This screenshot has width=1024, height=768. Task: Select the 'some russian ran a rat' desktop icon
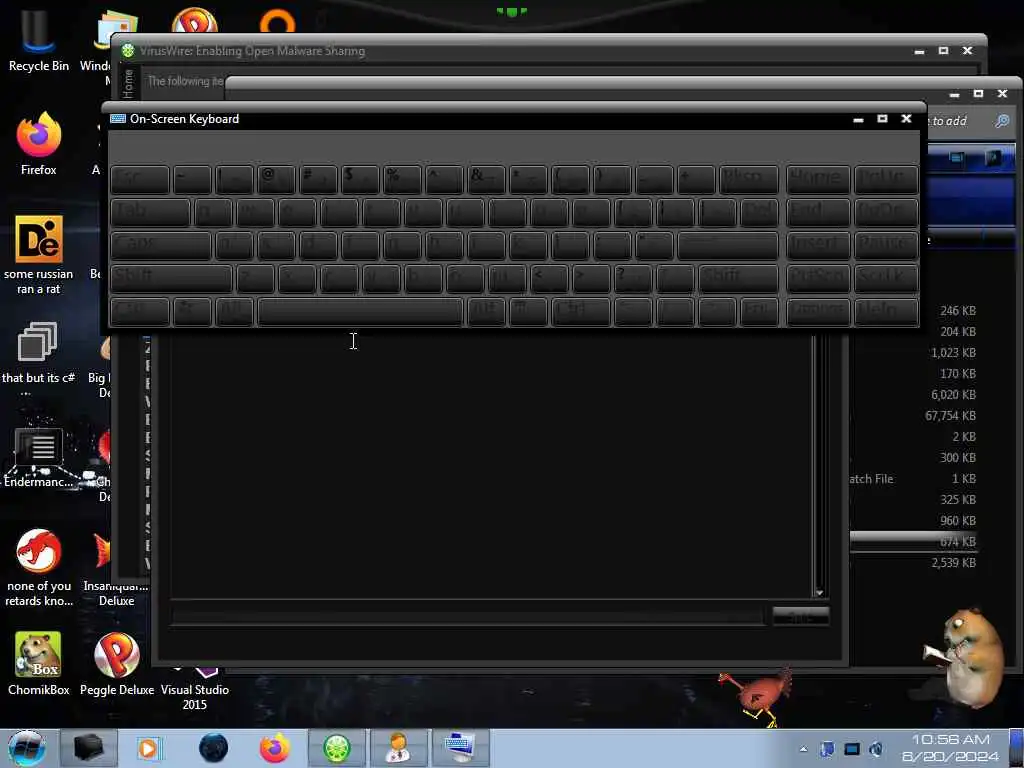pos(39,255)
